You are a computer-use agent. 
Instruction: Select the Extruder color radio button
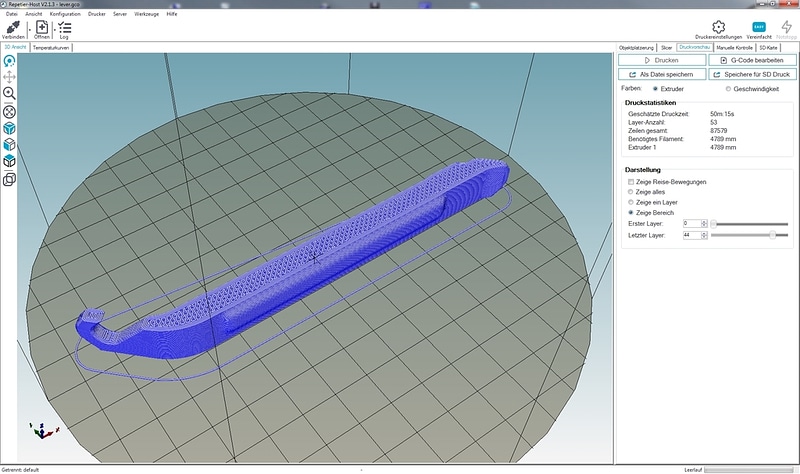tap(655, 89)
